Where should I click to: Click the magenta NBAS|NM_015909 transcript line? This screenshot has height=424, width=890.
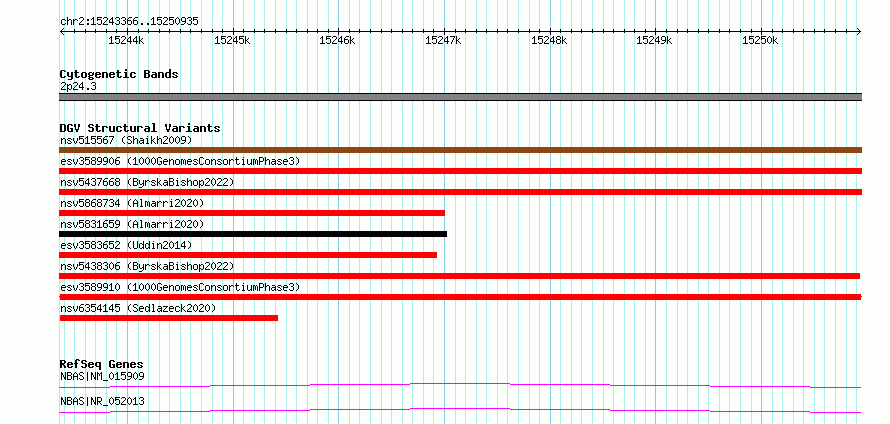tap(460, 385)
